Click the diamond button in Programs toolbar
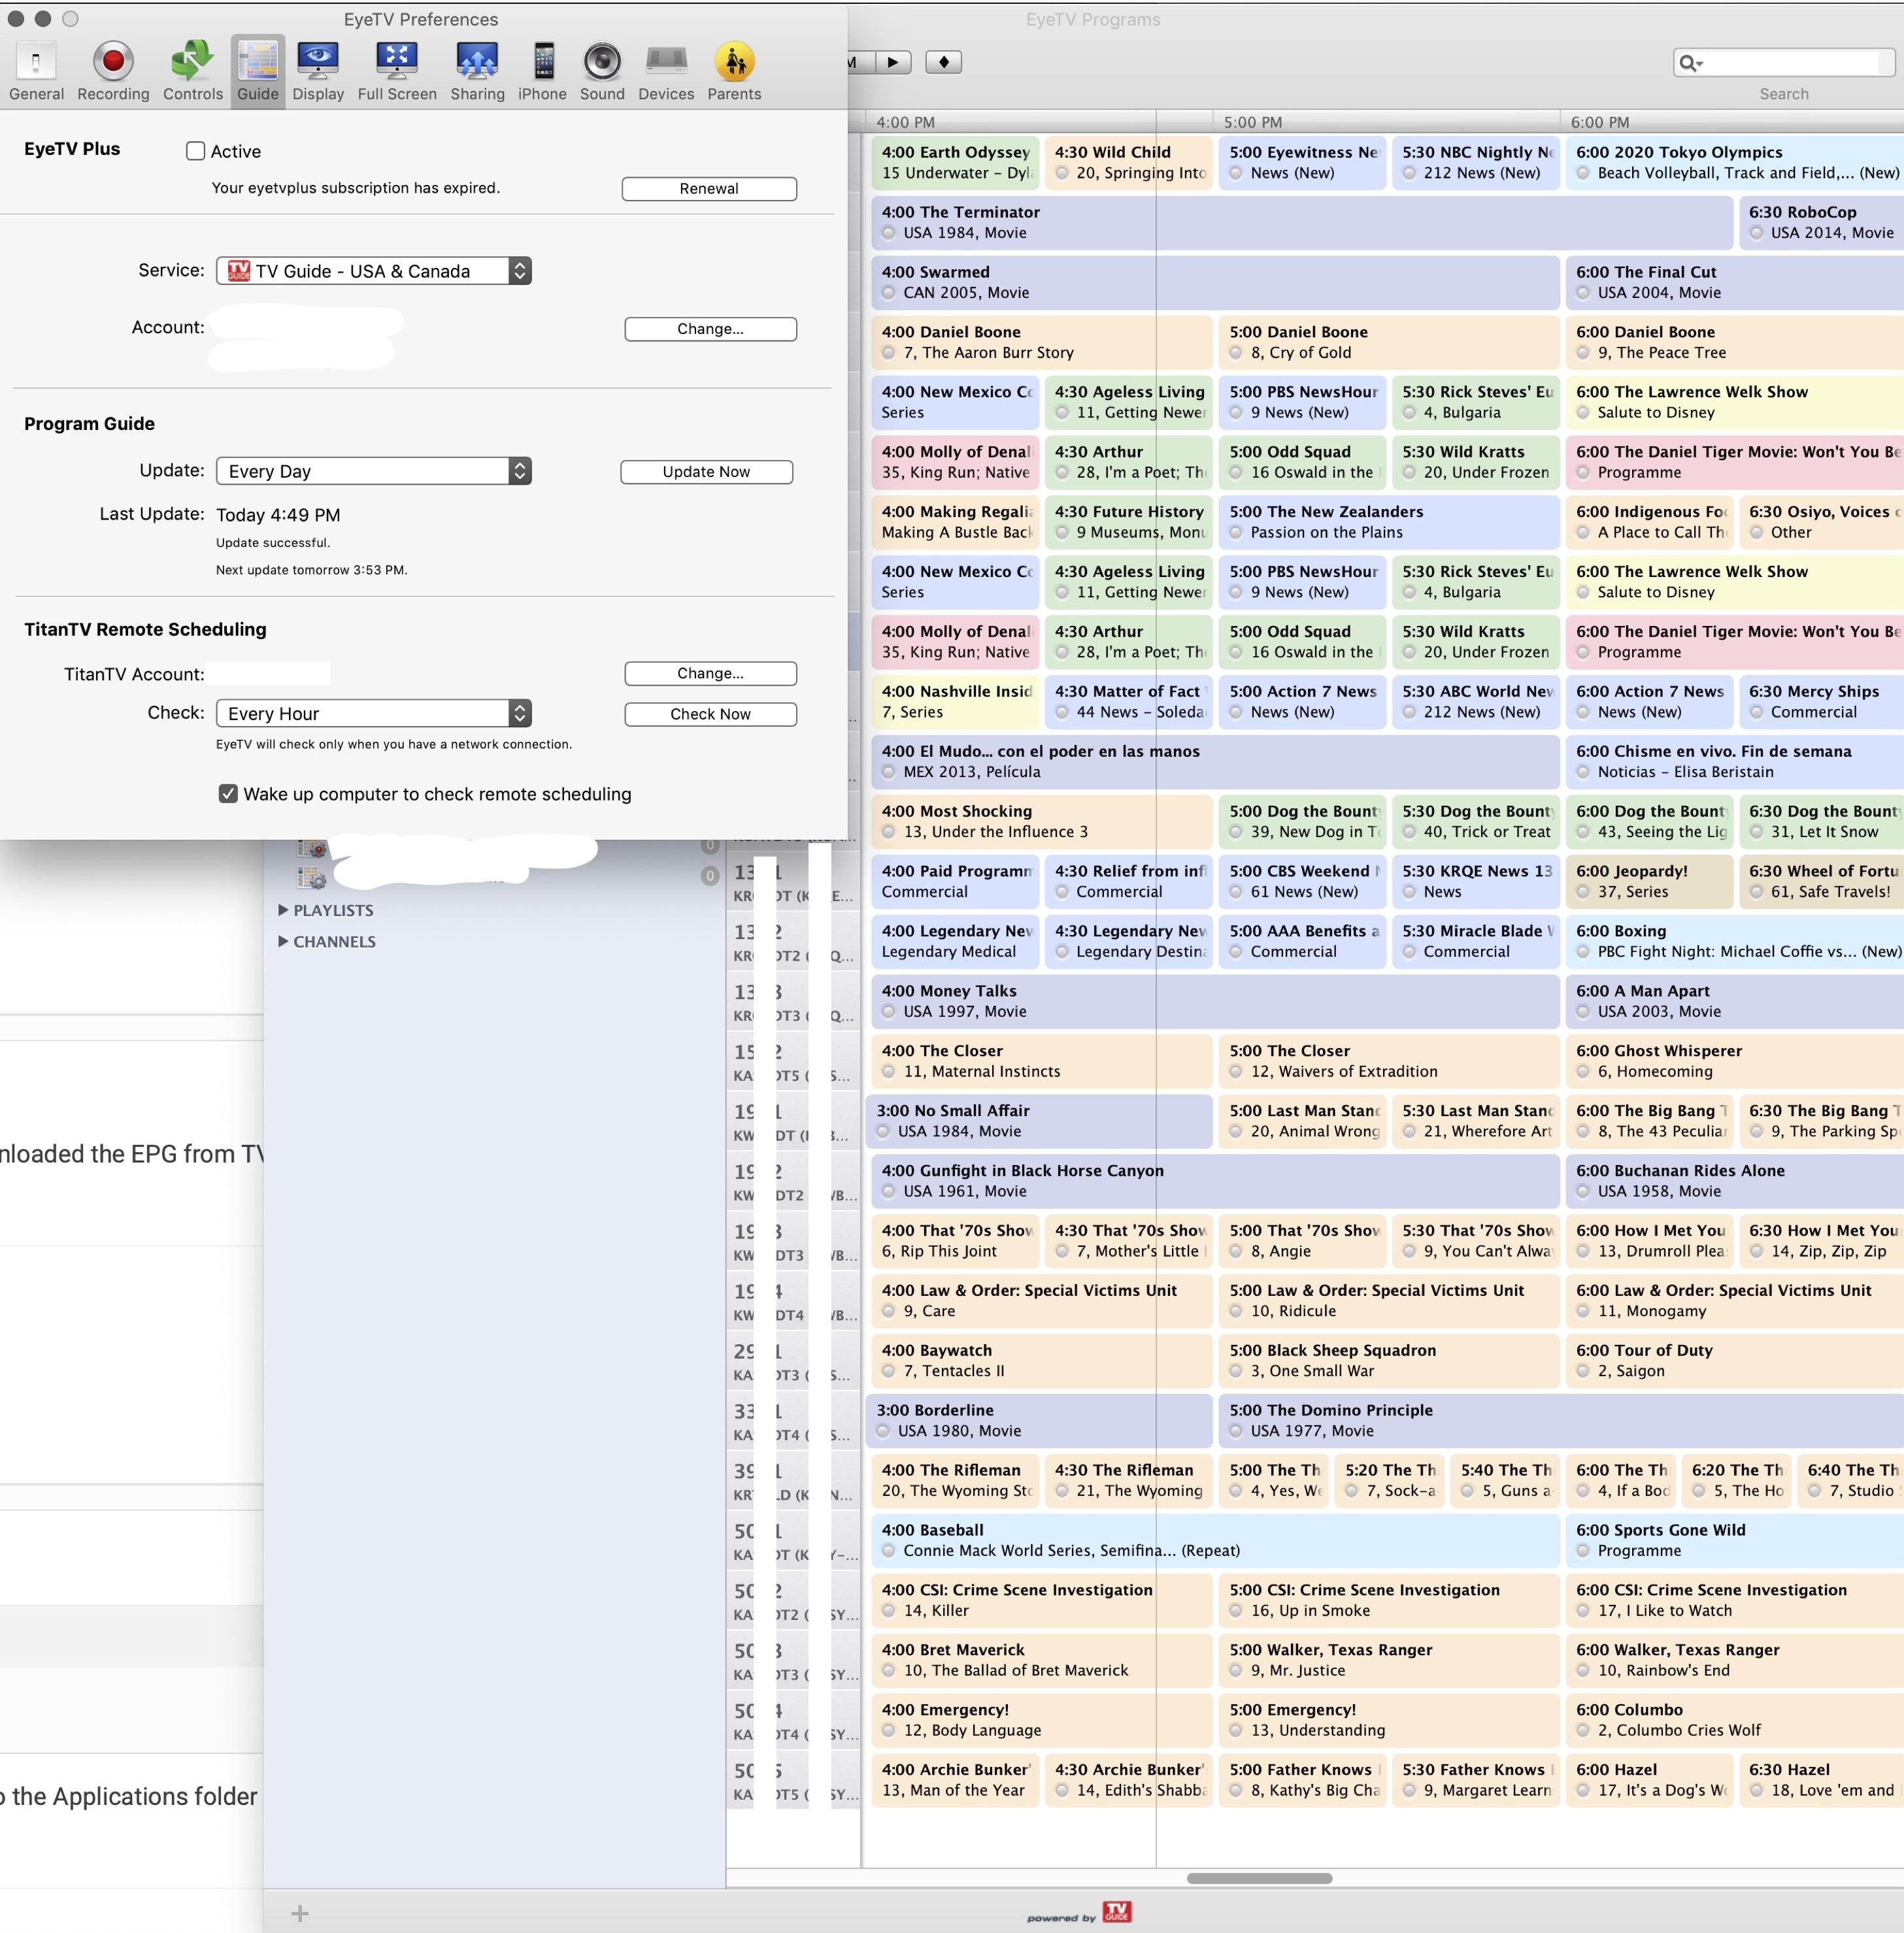The image size is (1904, 1933). click(x=943, y=62)
